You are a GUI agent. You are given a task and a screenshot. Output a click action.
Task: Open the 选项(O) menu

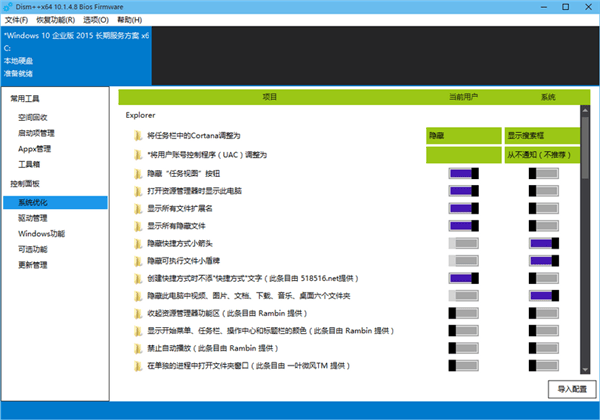(x=96, y=19)
